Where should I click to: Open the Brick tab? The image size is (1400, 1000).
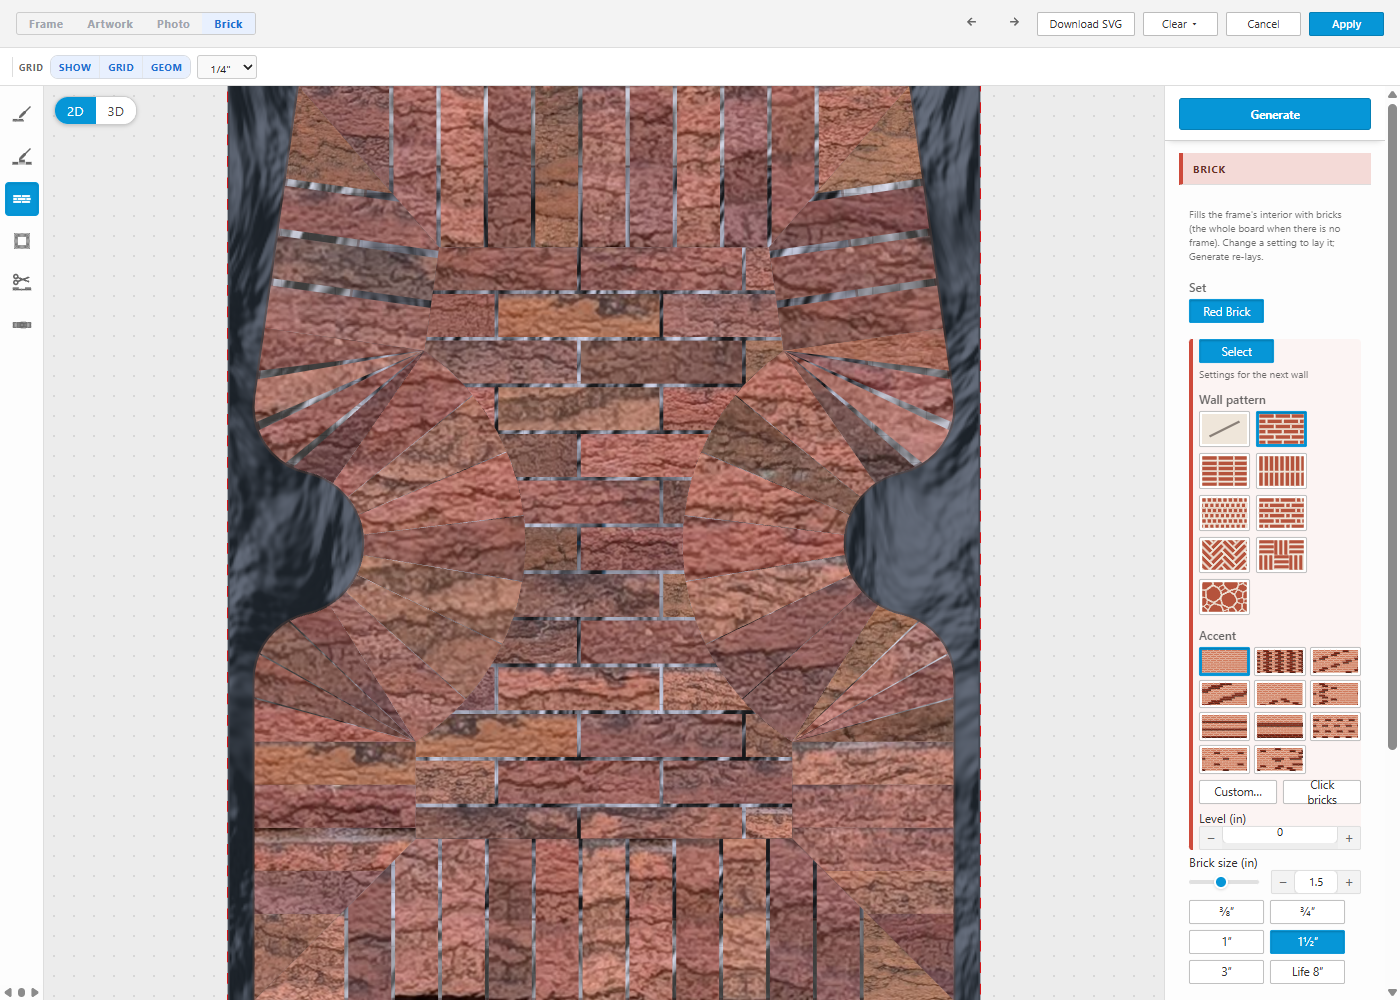(x=228, y=24)
